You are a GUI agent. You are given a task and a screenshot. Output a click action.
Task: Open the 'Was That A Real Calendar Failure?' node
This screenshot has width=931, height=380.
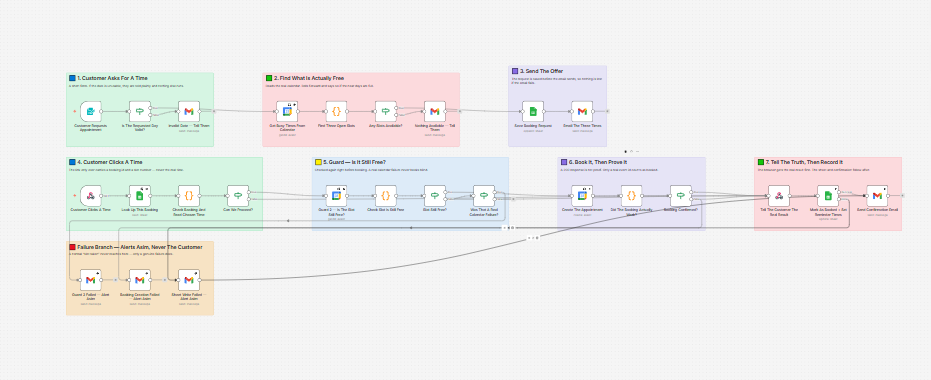(x=484, y=195)
